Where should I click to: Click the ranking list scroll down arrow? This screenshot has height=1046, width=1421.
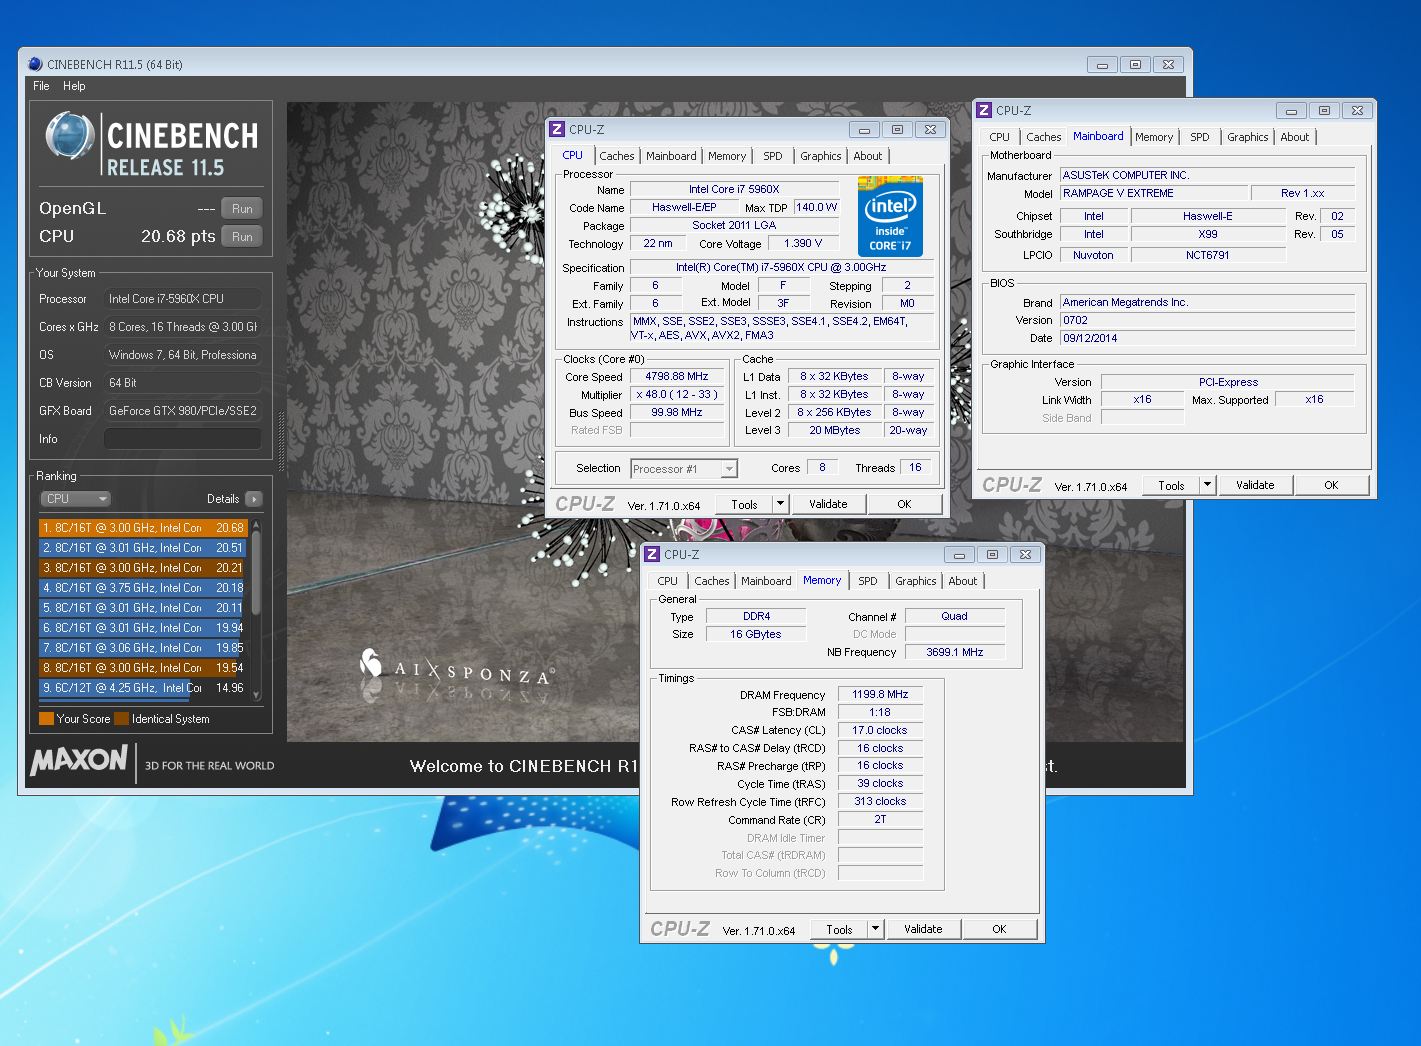(256, 695)
